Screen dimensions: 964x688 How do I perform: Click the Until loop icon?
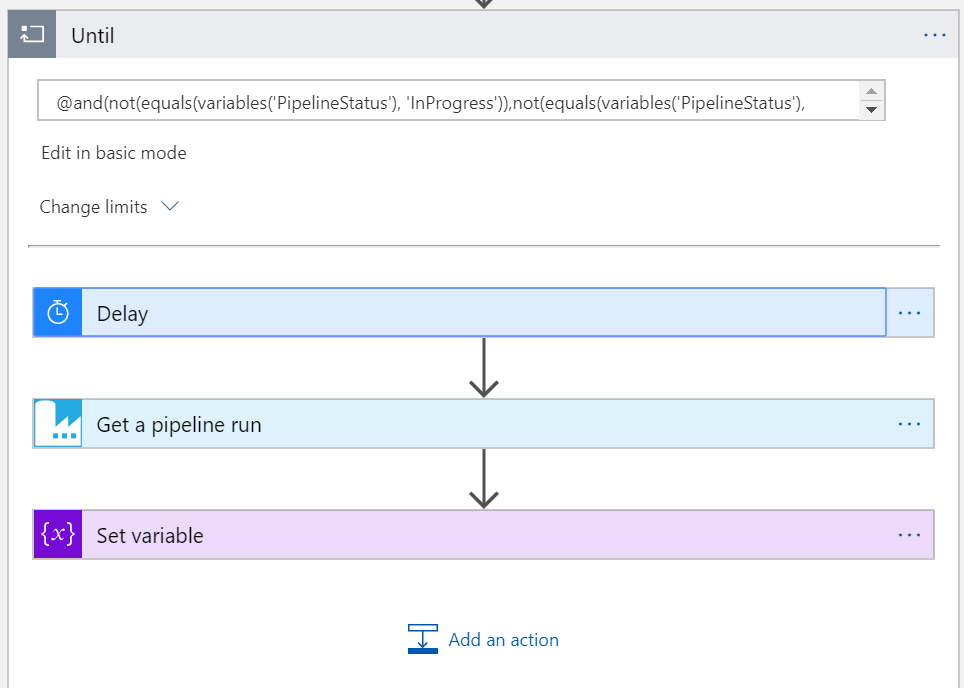(32, 35)
